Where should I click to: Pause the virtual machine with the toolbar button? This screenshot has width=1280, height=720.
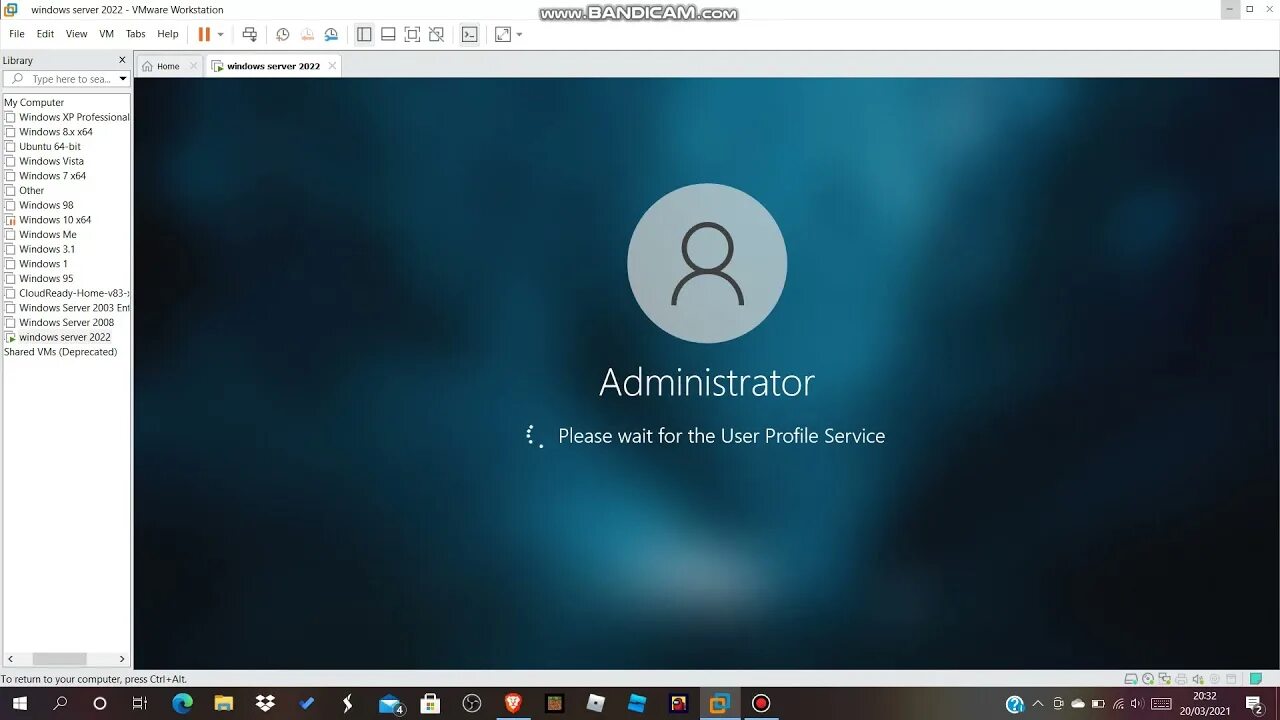click(x=204, y=34)
